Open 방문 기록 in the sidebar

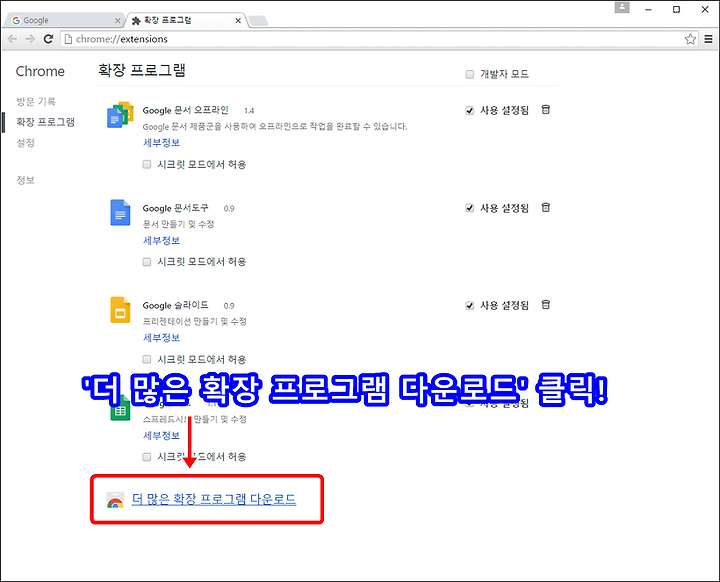(x=36, y=101)
